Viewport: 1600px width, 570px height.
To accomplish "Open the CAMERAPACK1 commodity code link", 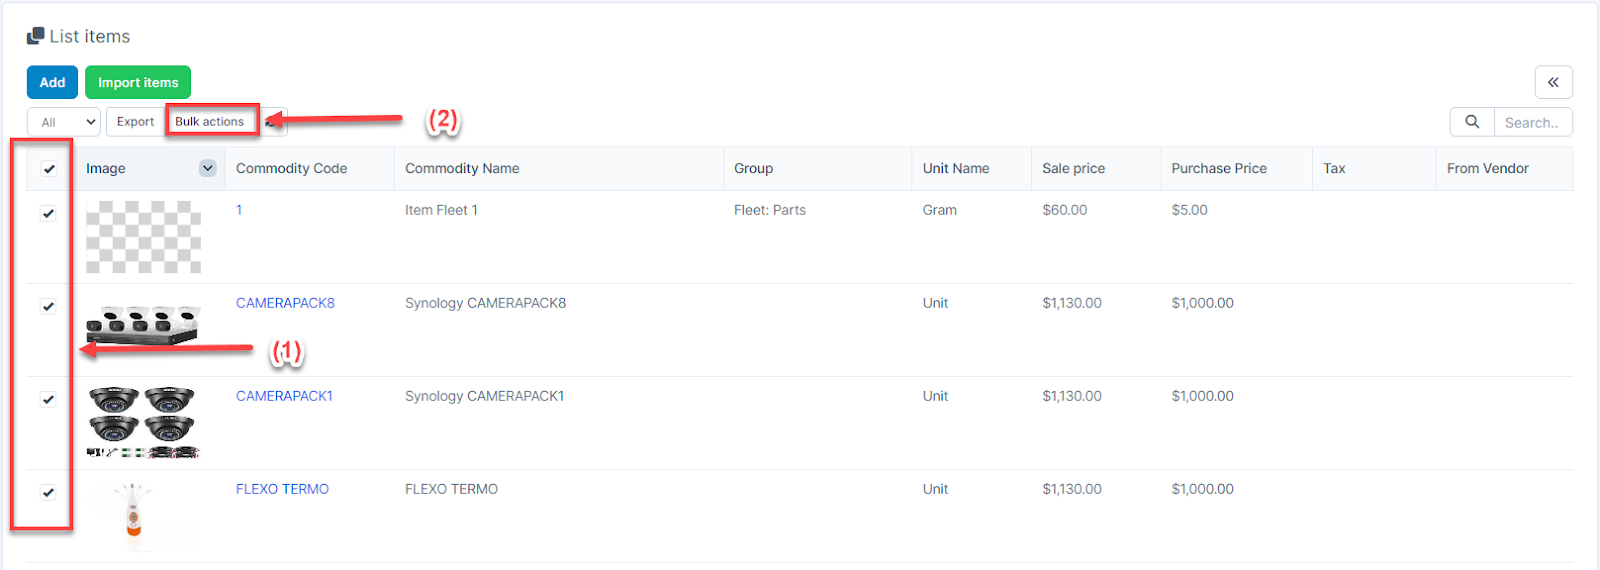I will coord(284,396).
